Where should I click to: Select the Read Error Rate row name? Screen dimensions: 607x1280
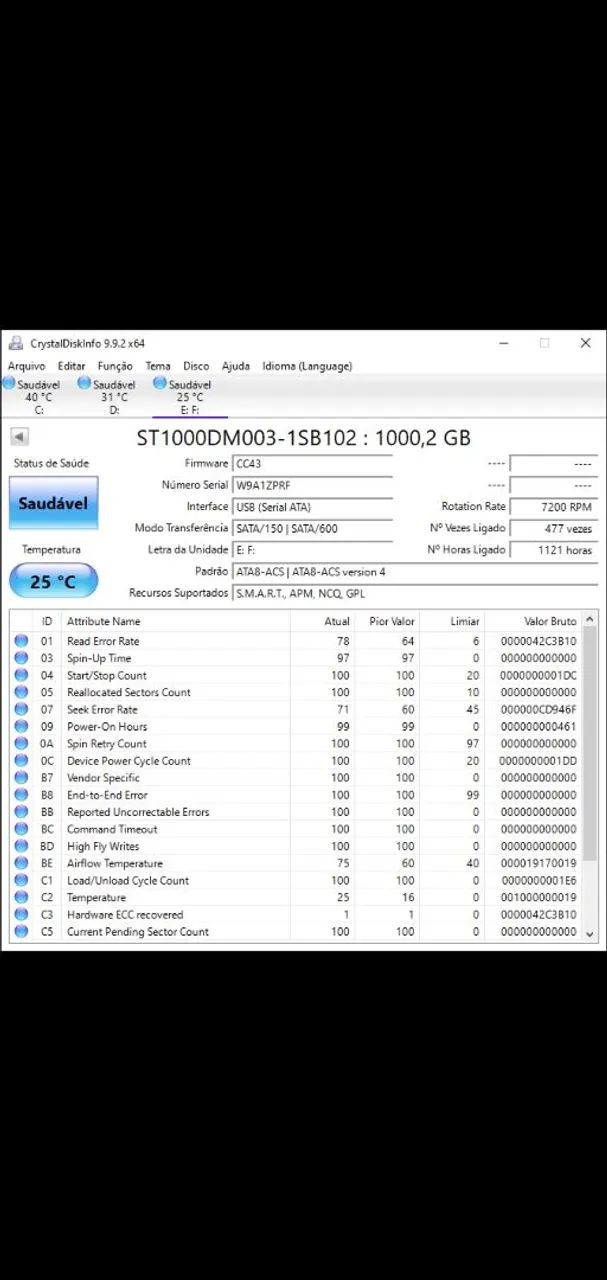coord(103,641)
